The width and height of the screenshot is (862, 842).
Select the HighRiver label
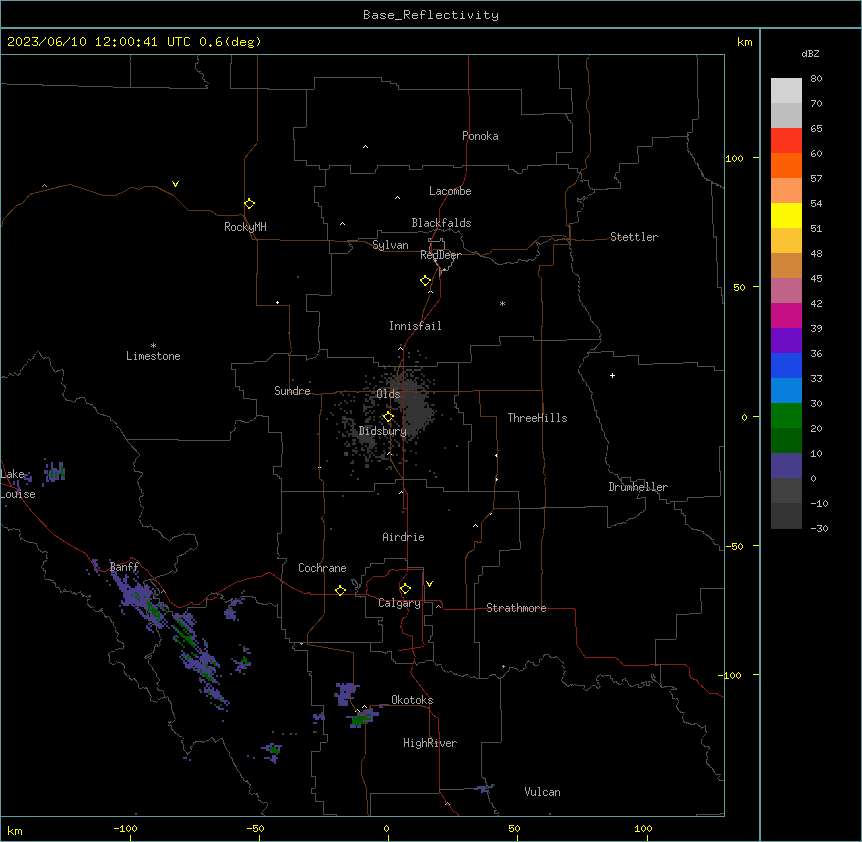pyautogui.click(x=430, y=743)
